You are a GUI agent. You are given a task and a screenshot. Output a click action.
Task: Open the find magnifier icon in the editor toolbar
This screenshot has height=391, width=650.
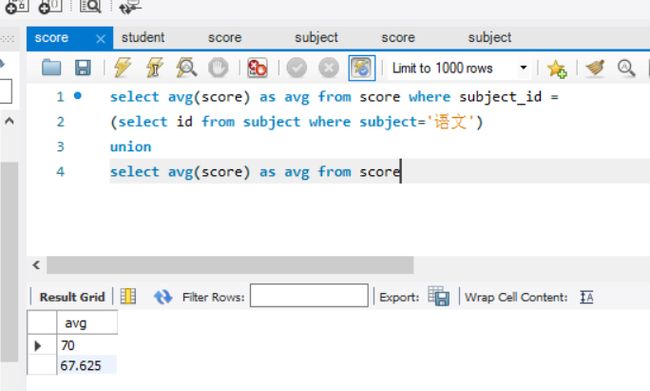[x=626, y=68]
